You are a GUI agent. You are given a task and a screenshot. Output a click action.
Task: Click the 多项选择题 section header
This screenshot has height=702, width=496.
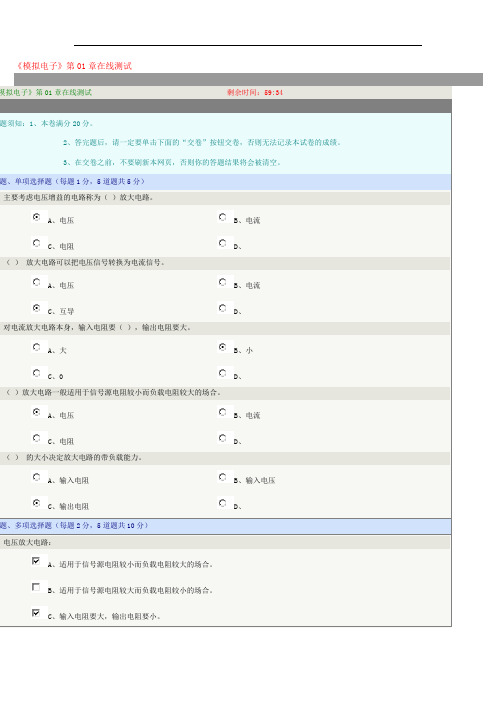[74, 525]
